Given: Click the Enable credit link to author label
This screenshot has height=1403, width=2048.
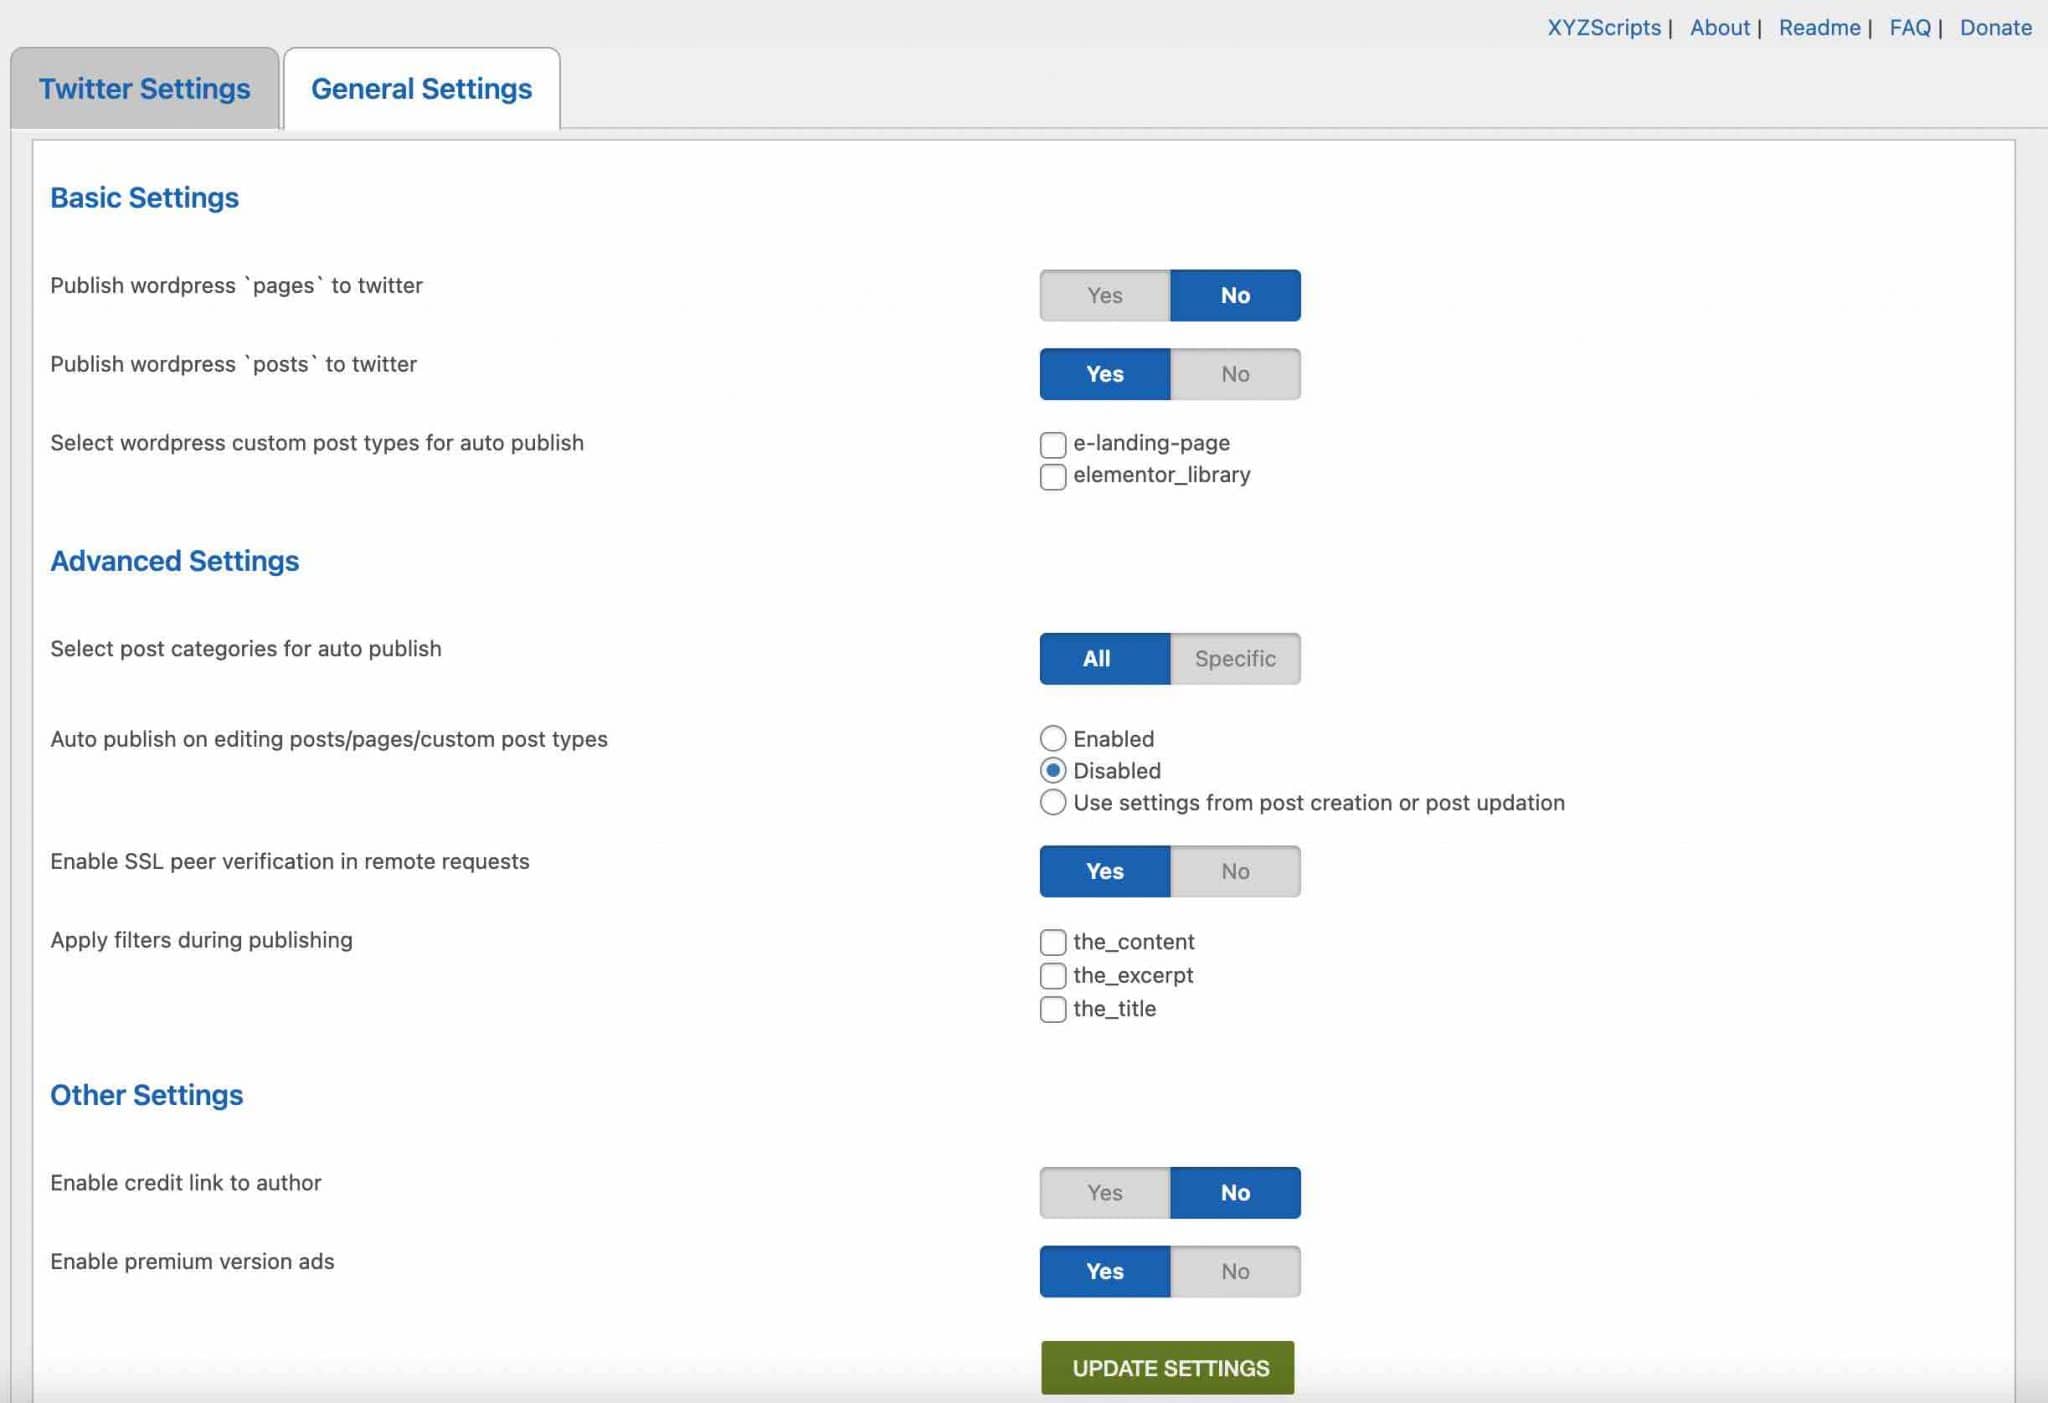Looking at the screenshot, I should point(186,1182).
